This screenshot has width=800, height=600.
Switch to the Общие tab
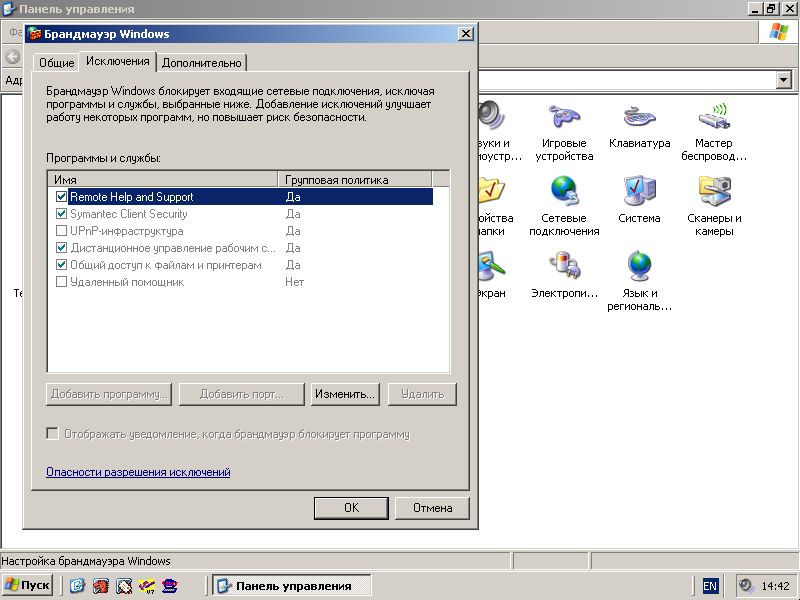[x=56, y=63]
